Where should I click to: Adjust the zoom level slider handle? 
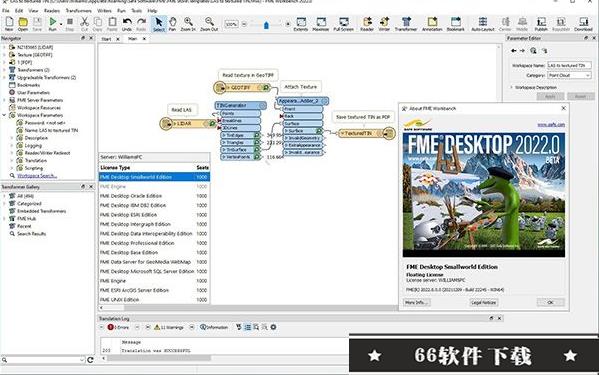[266, 25]
